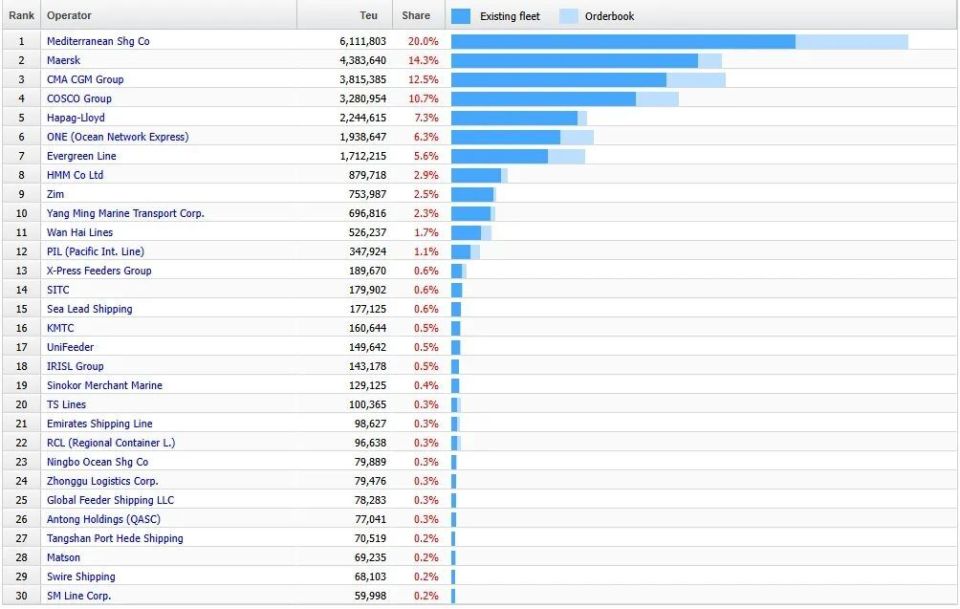
Task: Click the Orderbook legend color swatch
Action: tap(568, 17)
